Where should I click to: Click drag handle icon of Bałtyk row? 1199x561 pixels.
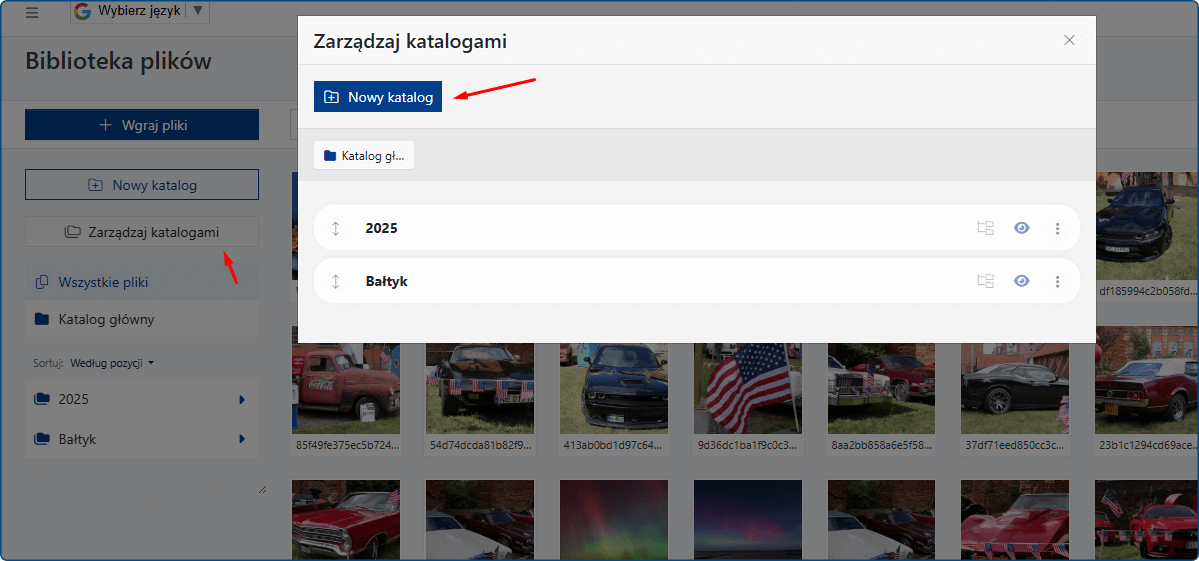coord(336,281)
